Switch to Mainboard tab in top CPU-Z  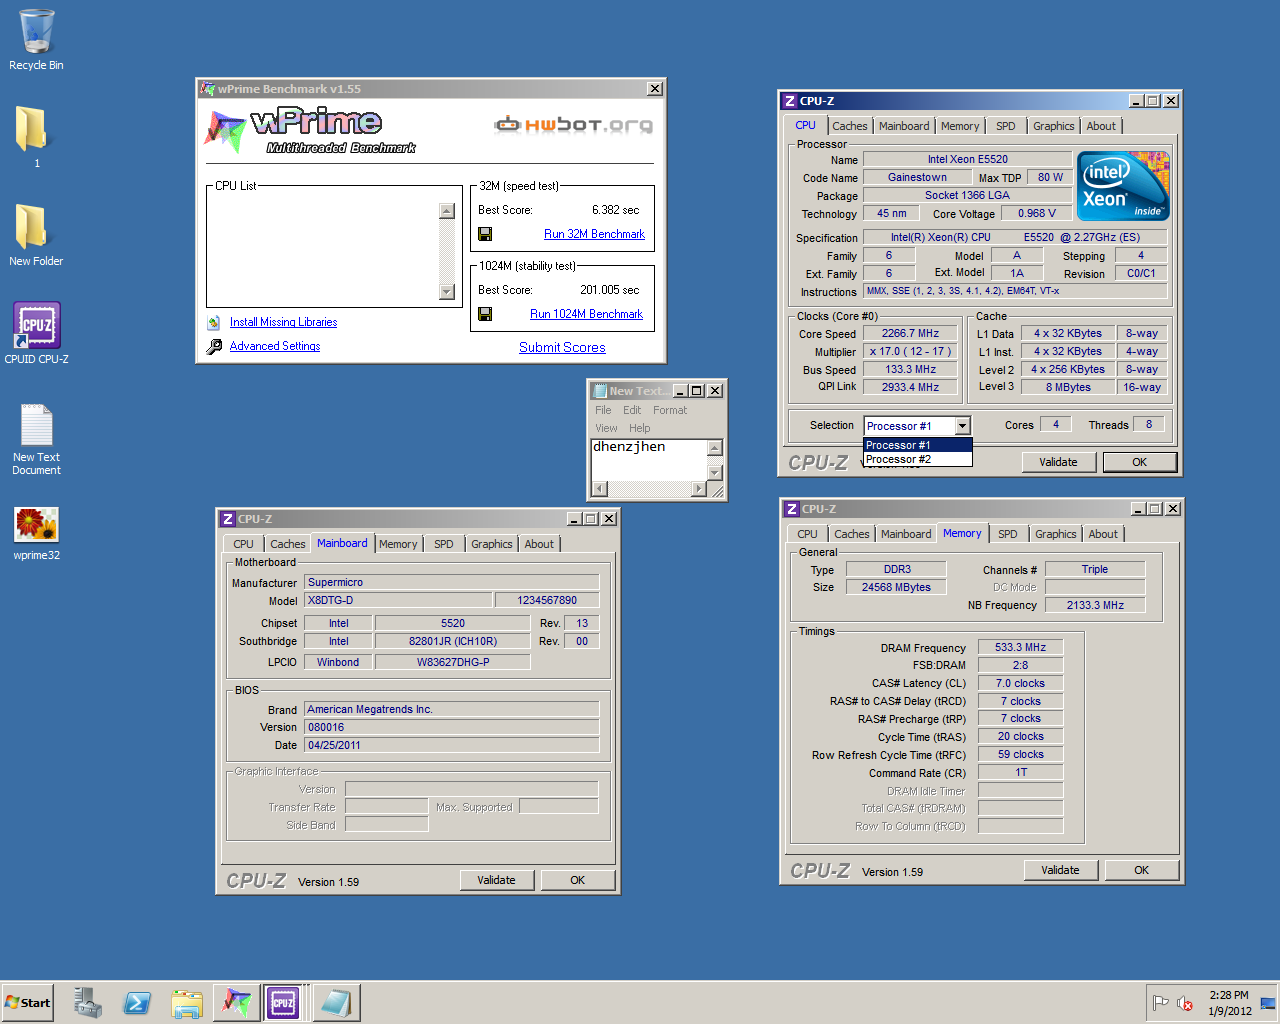[x=904, y=126]
